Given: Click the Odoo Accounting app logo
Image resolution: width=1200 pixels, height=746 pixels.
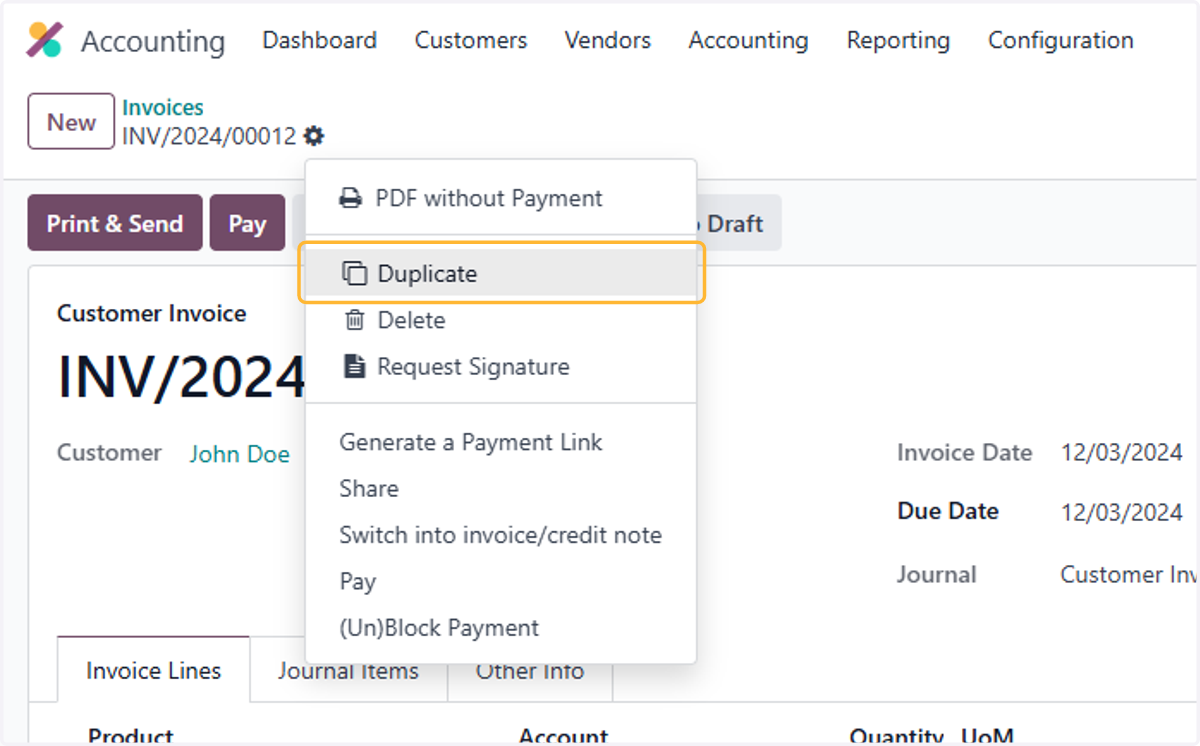Looking at the screenshot, I should pos(45,40).
